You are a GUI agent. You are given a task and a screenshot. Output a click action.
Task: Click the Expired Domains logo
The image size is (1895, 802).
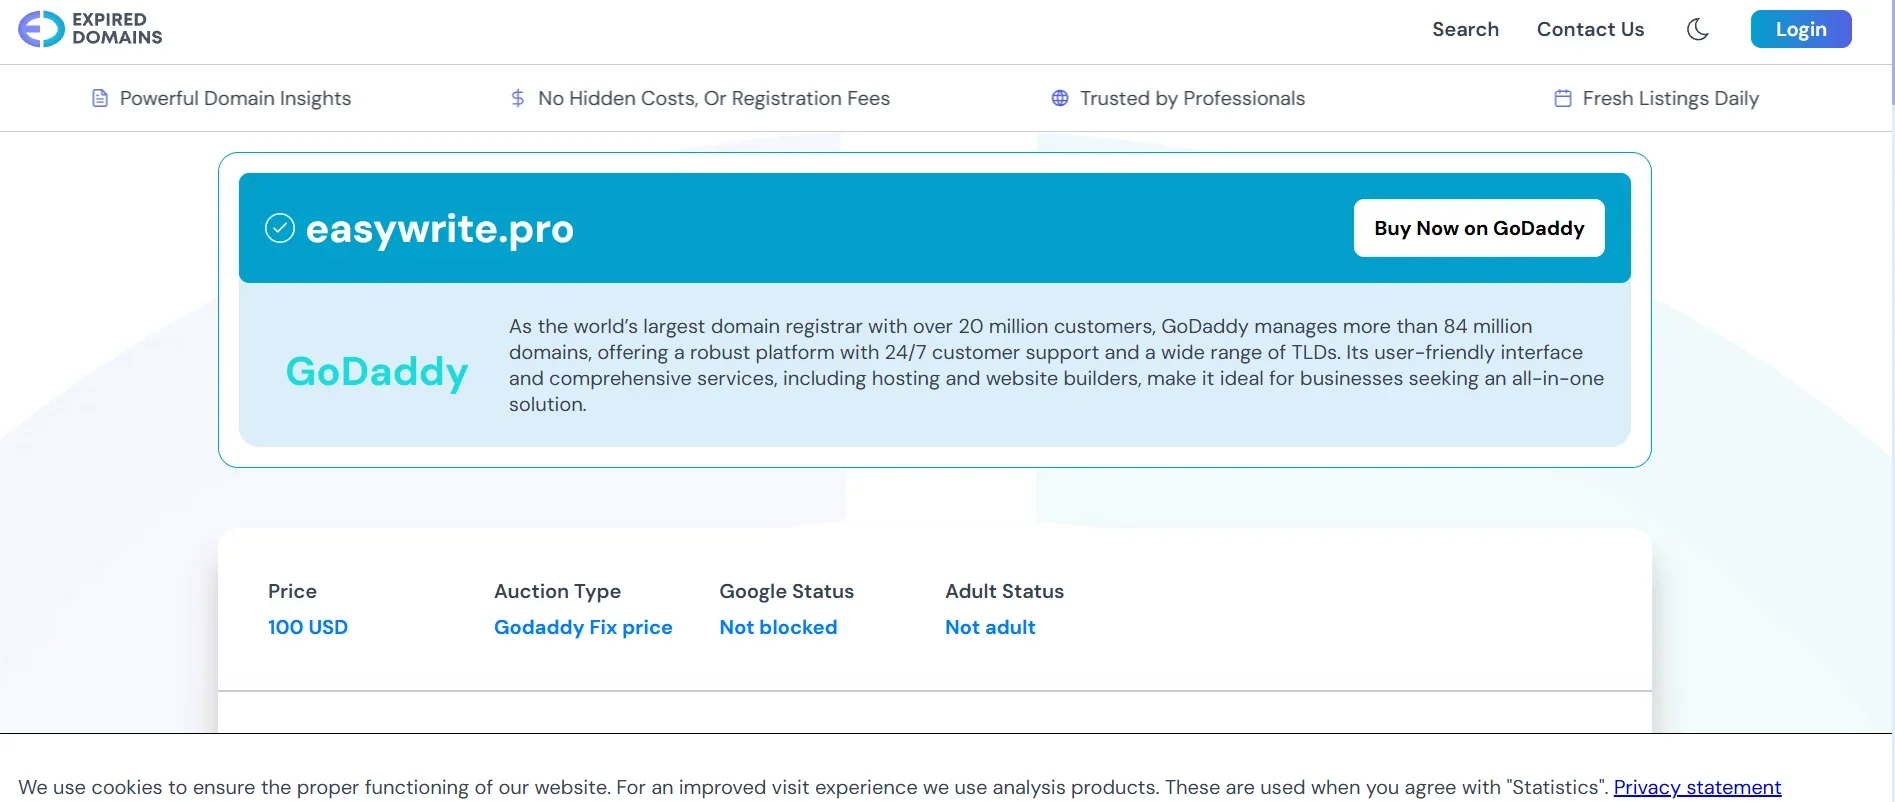tap(90, 29)
